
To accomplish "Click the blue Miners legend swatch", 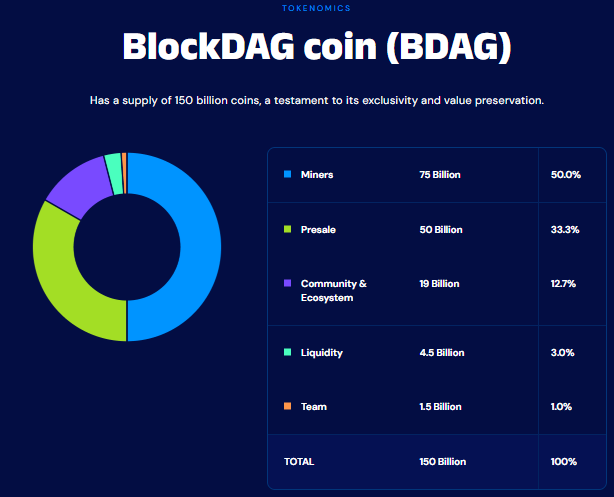I will point(287,174).
